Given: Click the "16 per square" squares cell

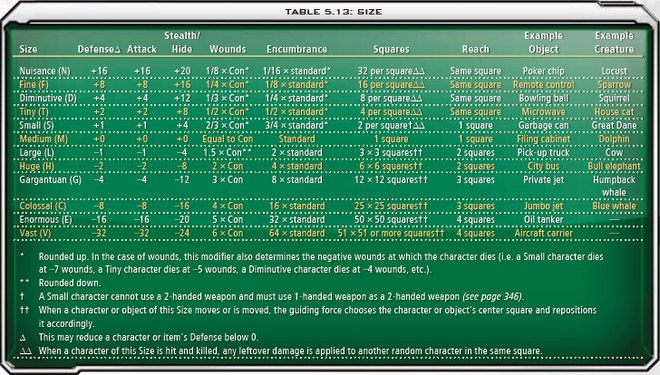Looking at the screenshot, I should pyautogui.click(x=391, y=85).
